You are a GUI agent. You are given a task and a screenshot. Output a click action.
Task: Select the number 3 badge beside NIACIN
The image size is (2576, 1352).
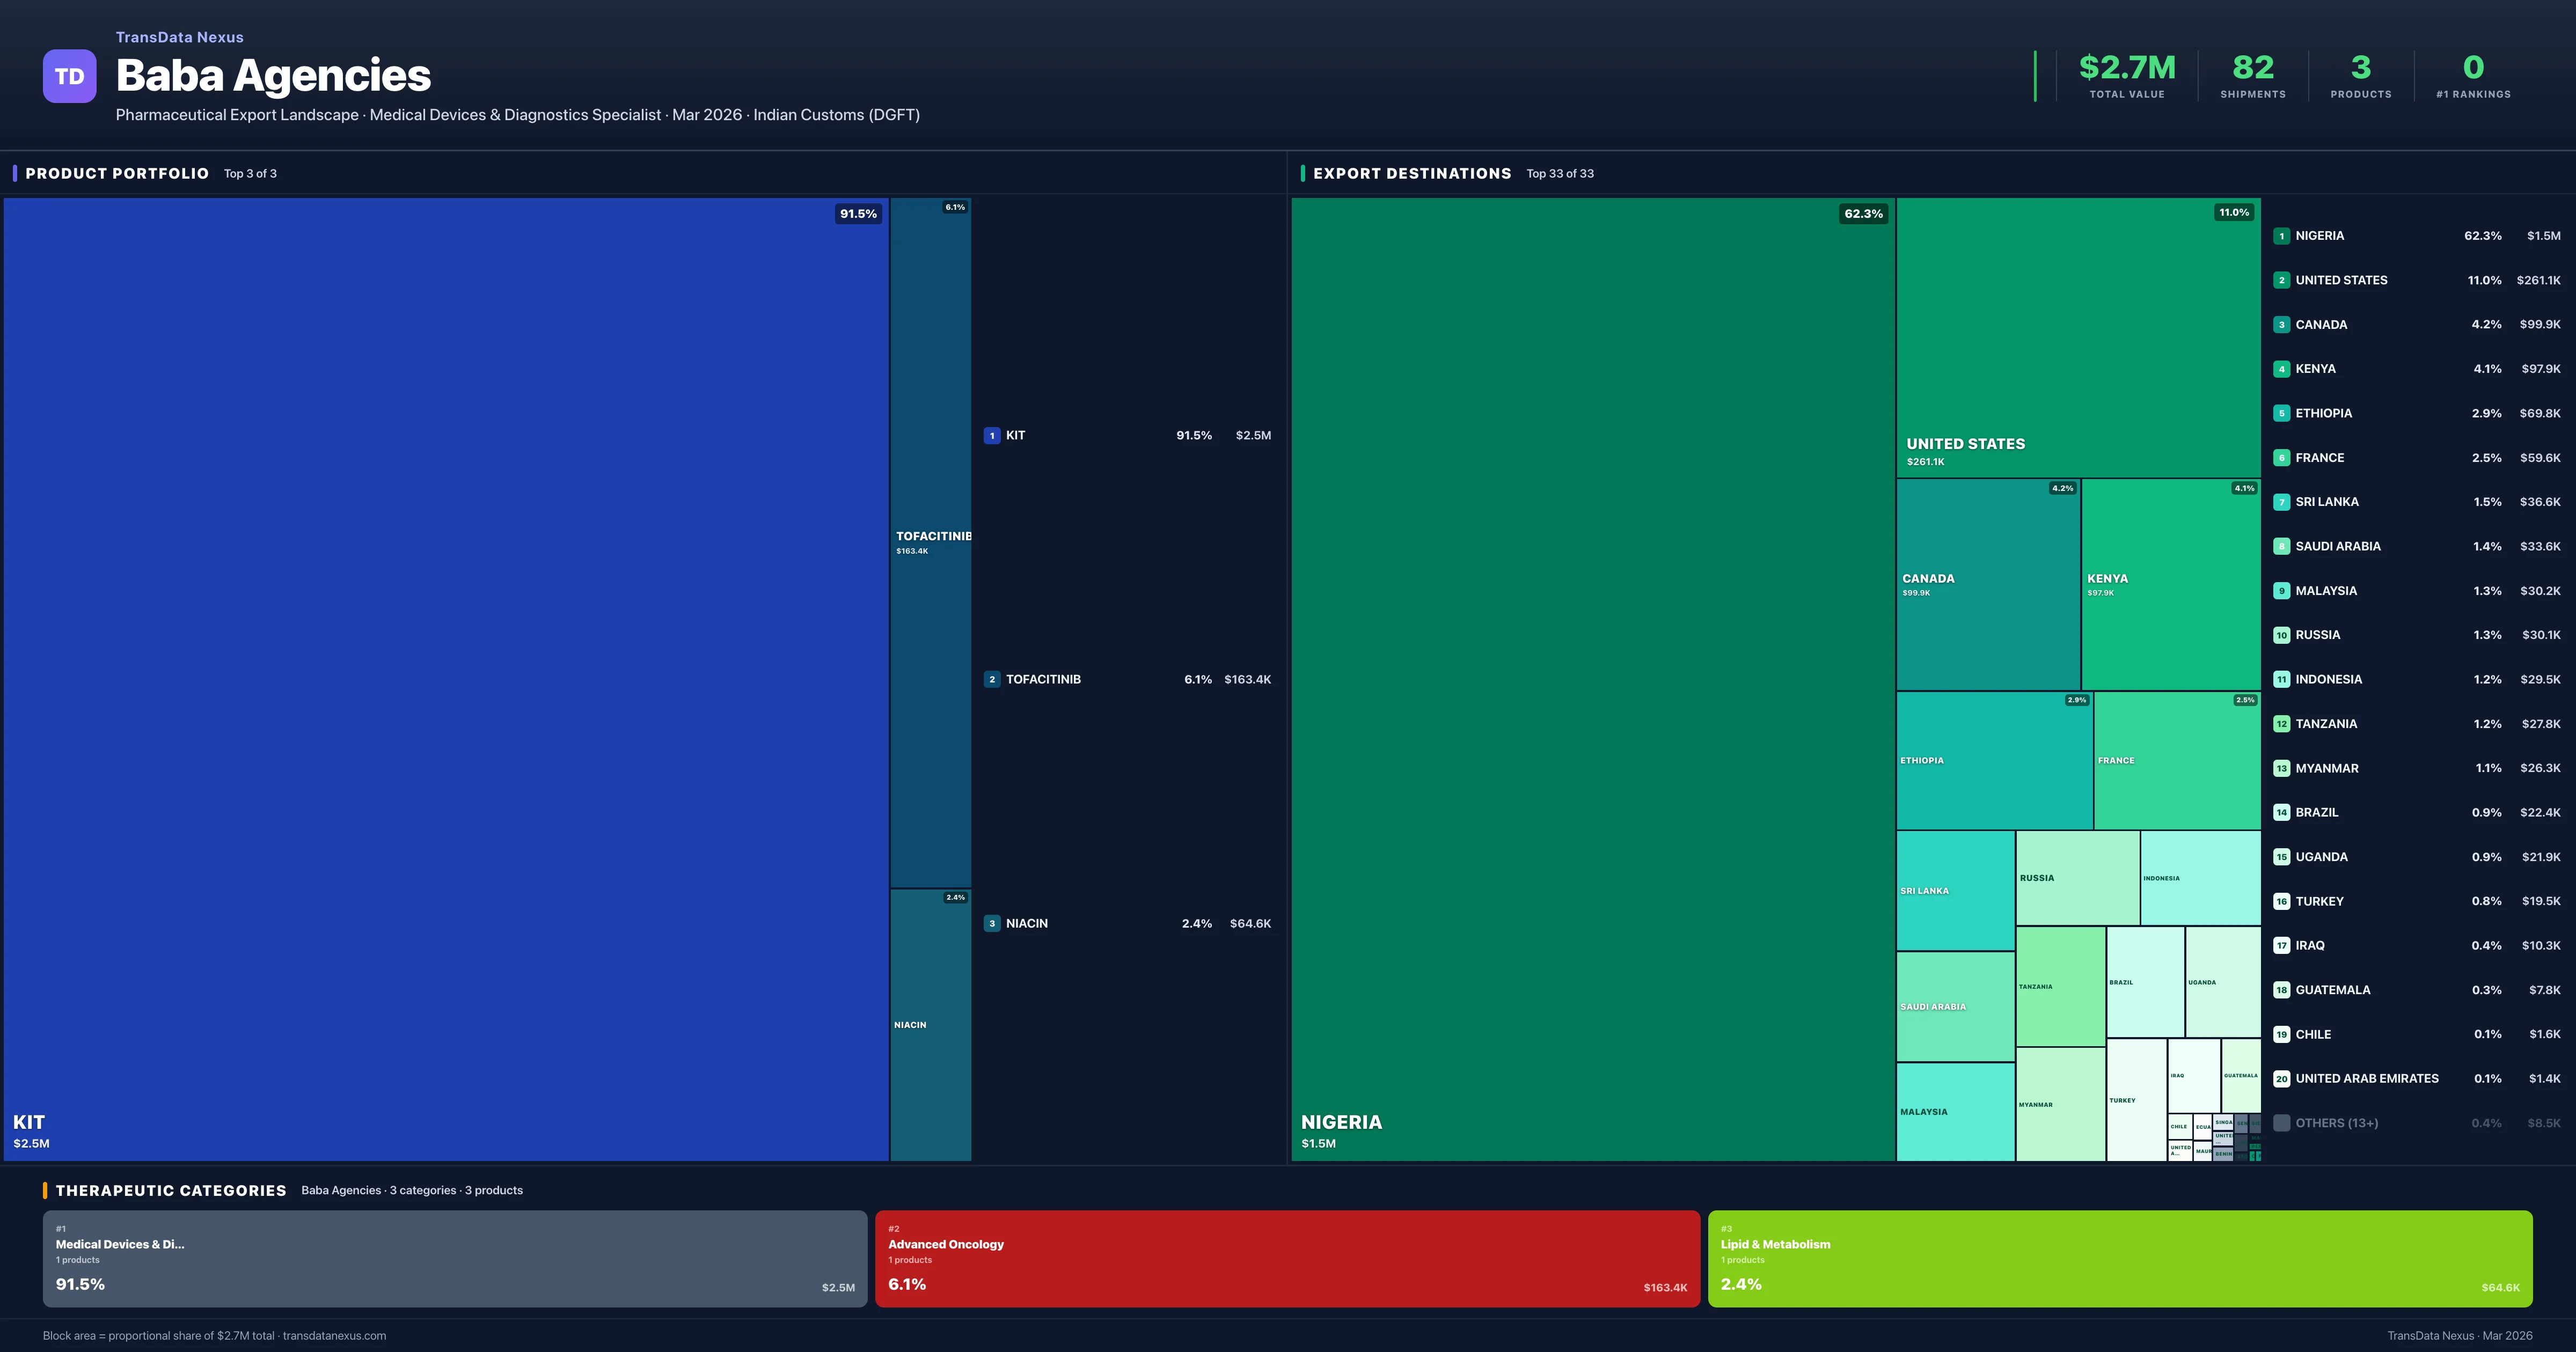[992, 923]
